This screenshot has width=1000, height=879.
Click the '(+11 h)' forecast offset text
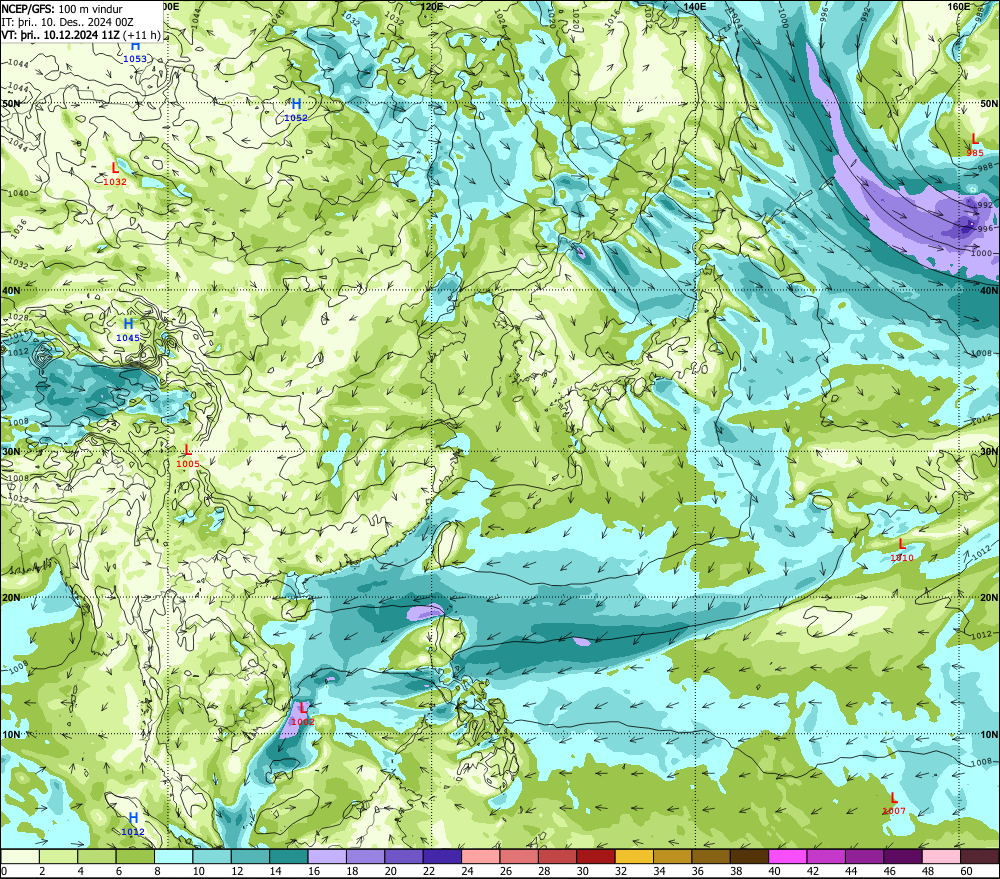[x=142, y=34]
